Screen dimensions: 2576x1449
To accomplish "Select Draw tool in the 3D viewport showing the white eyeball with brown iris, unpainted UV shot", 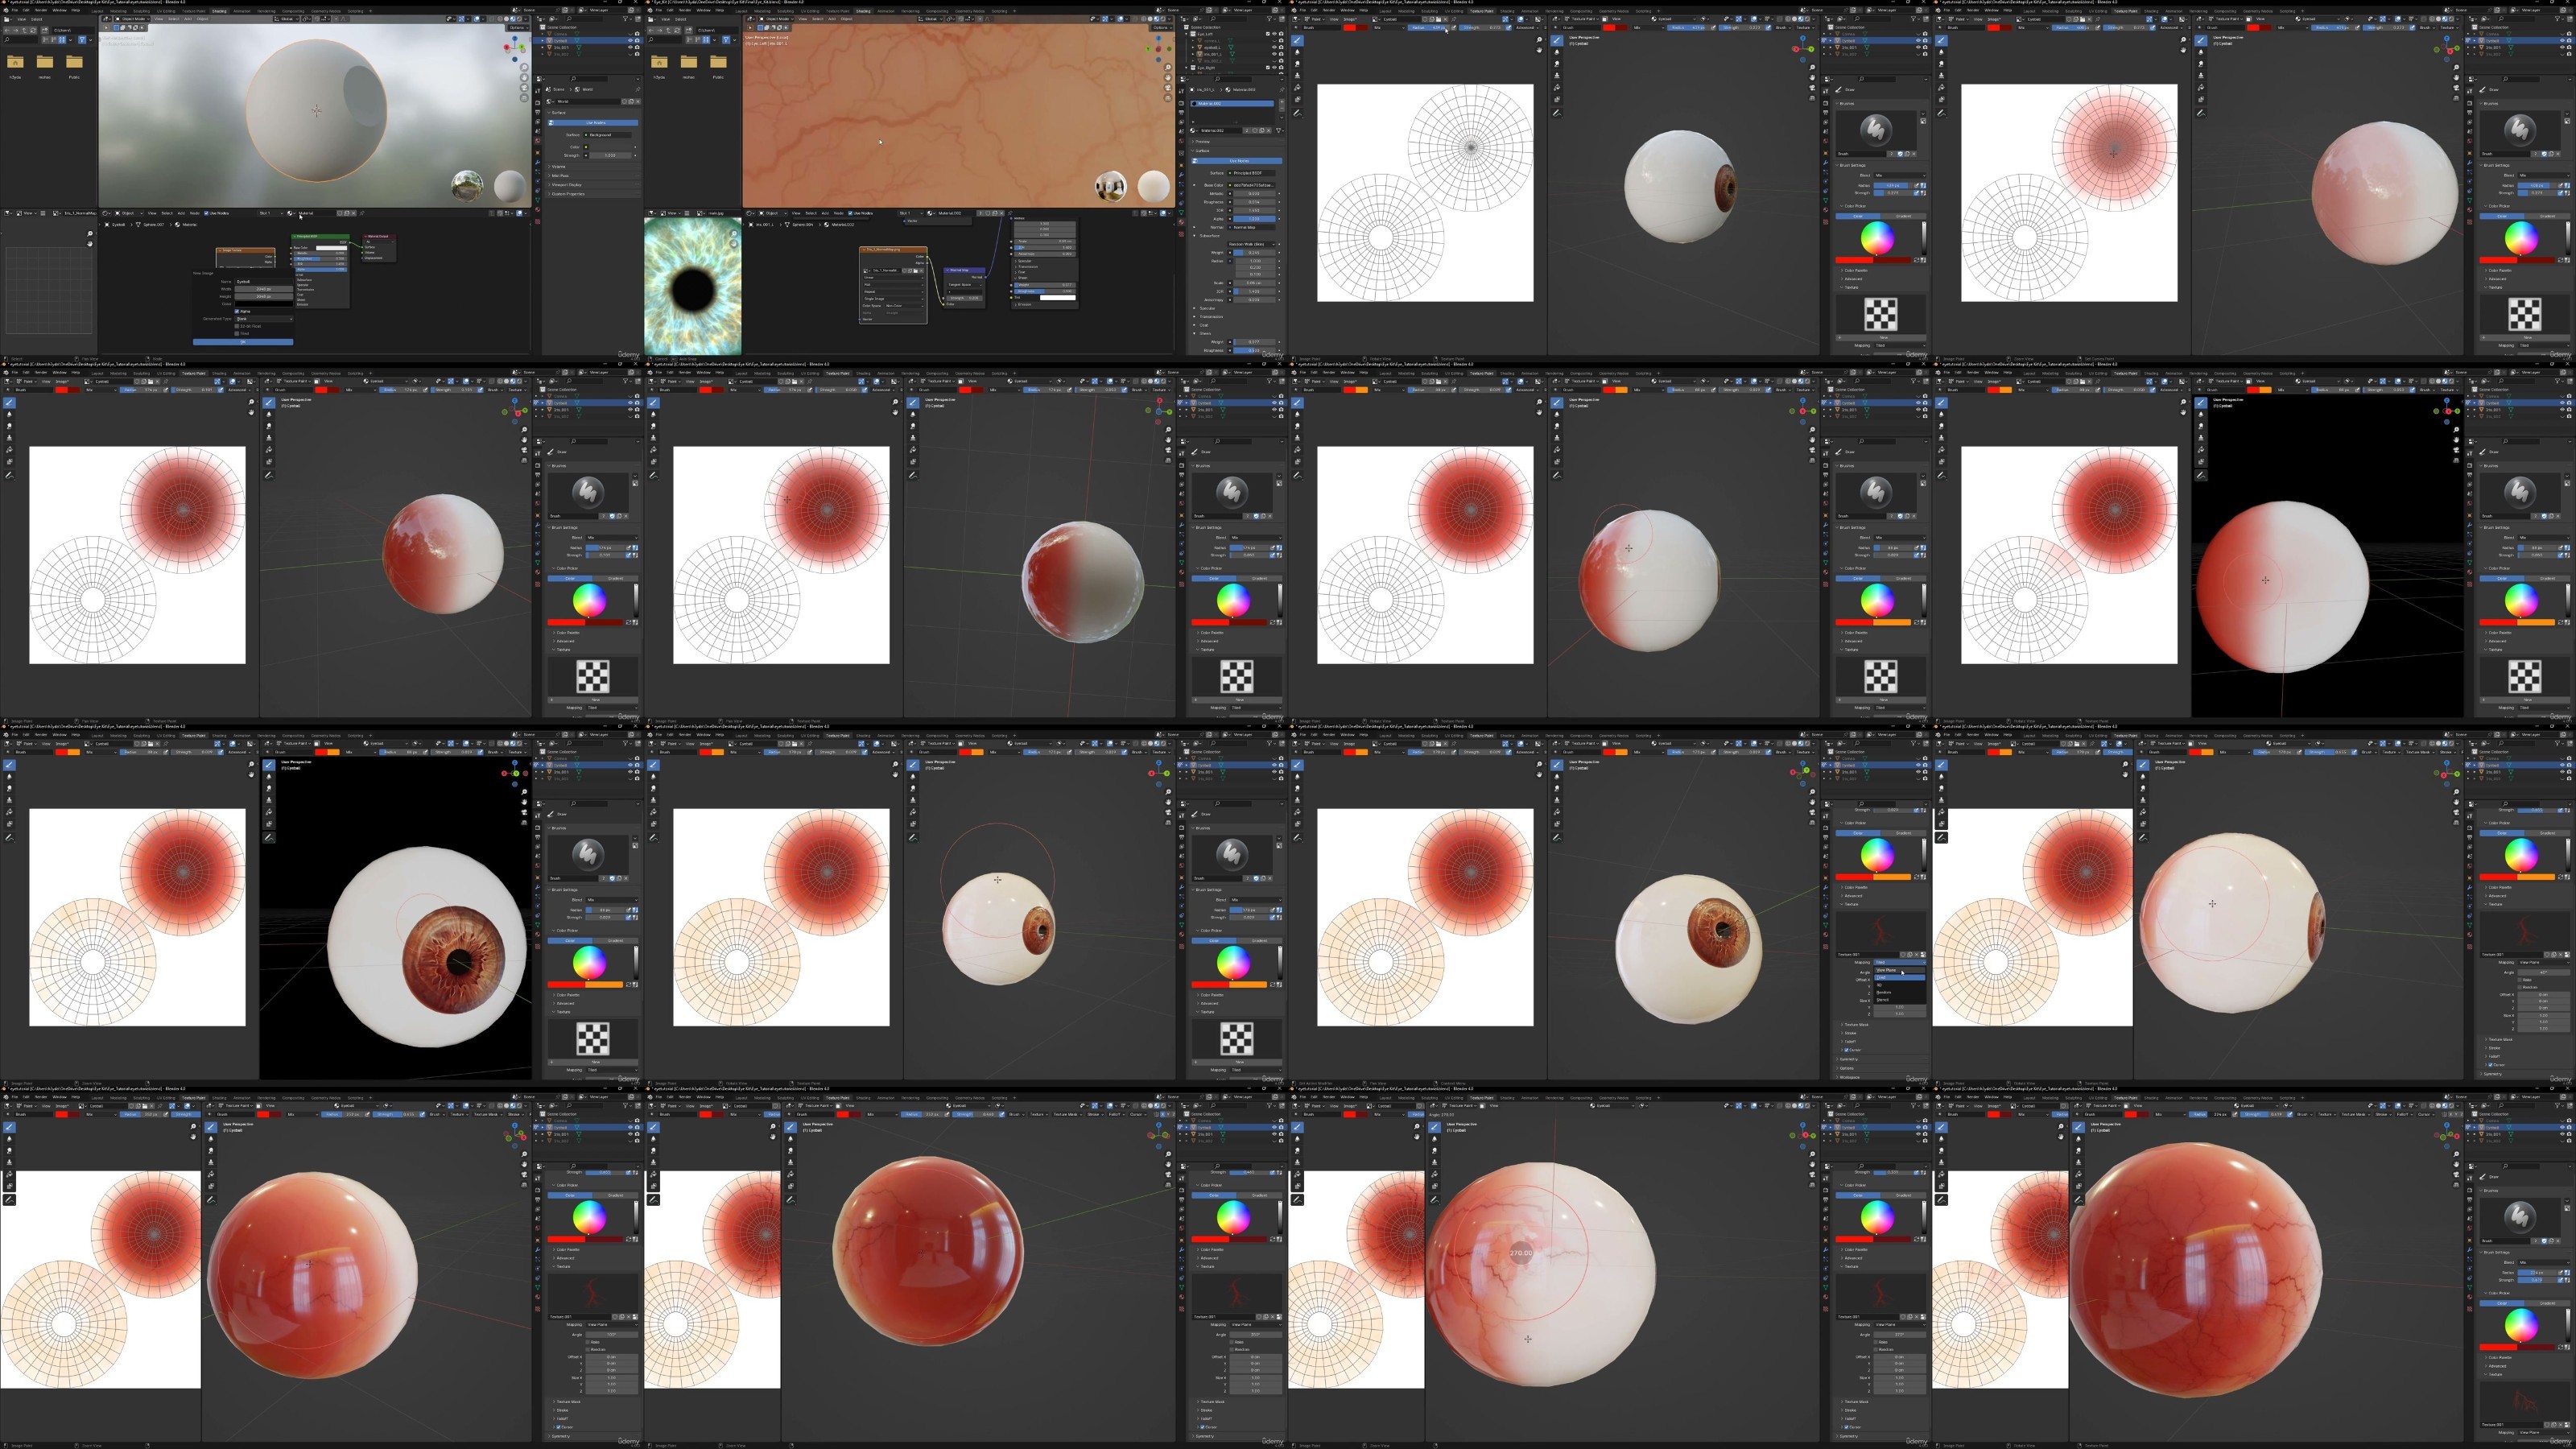I will (1557, 40).
